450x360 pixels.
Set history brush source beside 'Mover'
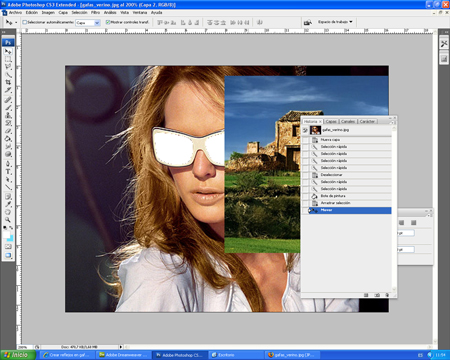[x=305, y=210]
